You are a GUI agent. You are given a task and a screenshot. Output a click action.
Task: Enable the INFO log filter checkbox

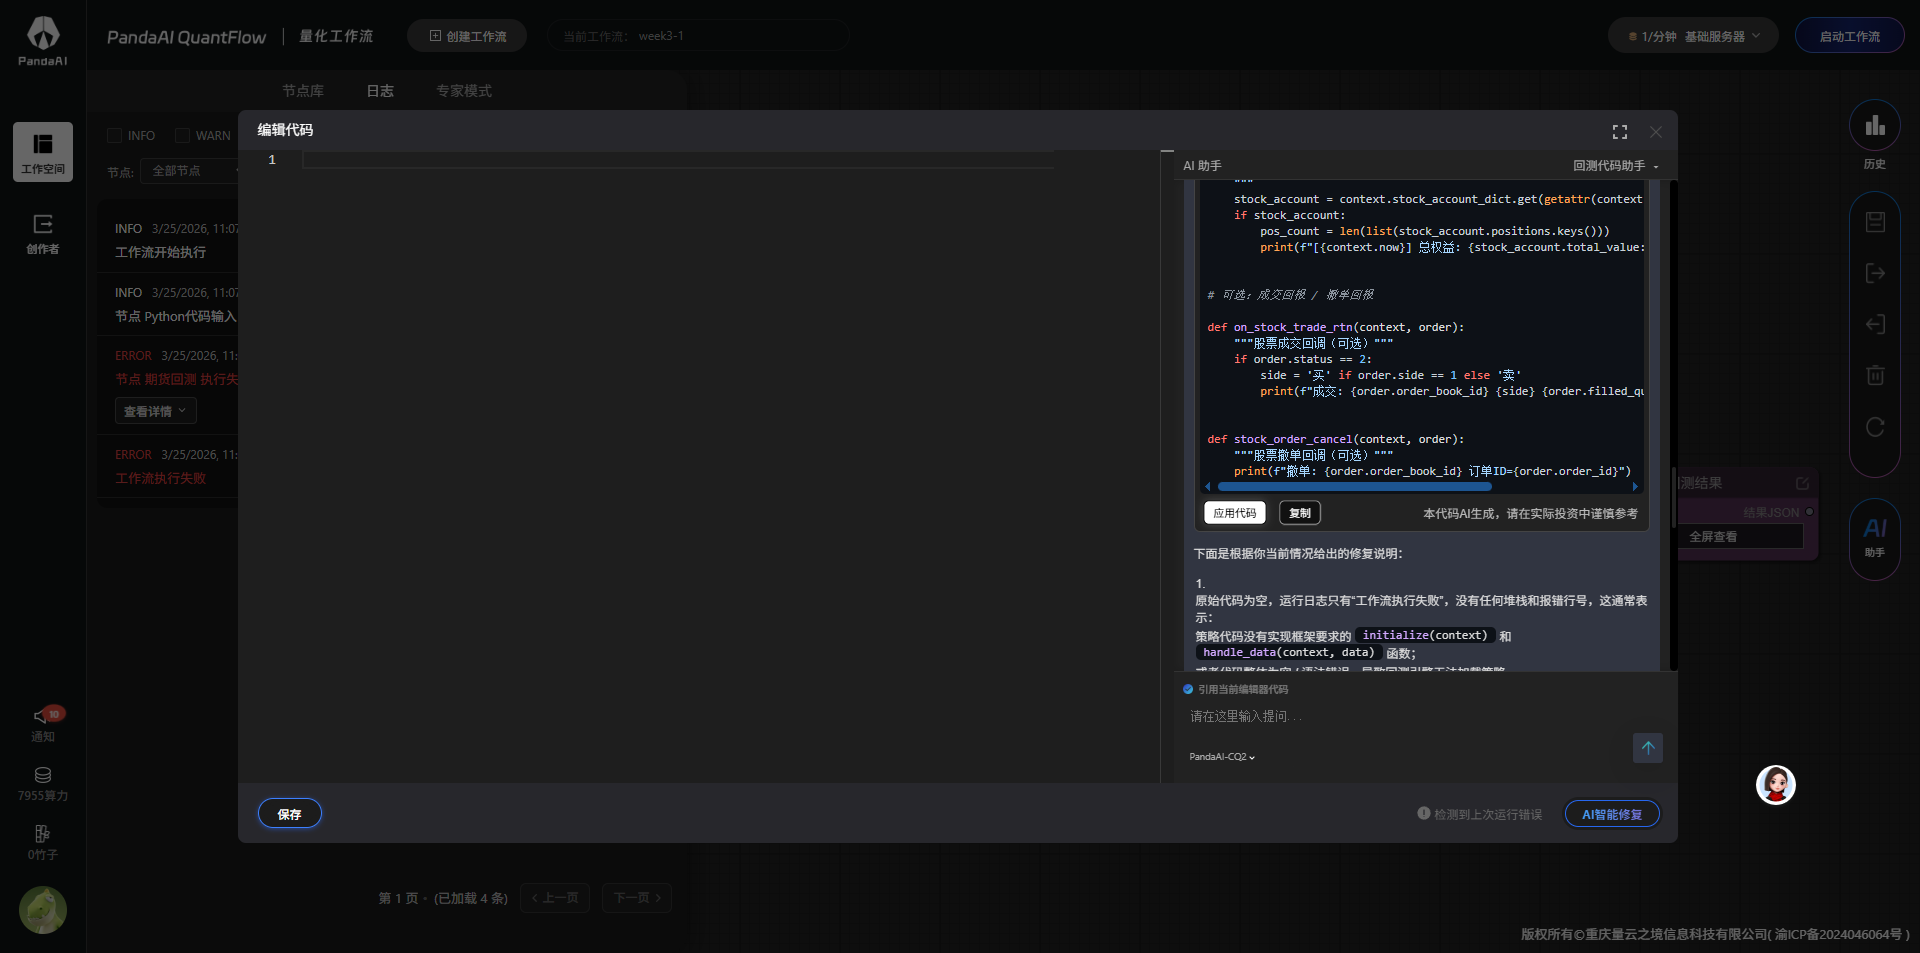click(x=114, y=135)
